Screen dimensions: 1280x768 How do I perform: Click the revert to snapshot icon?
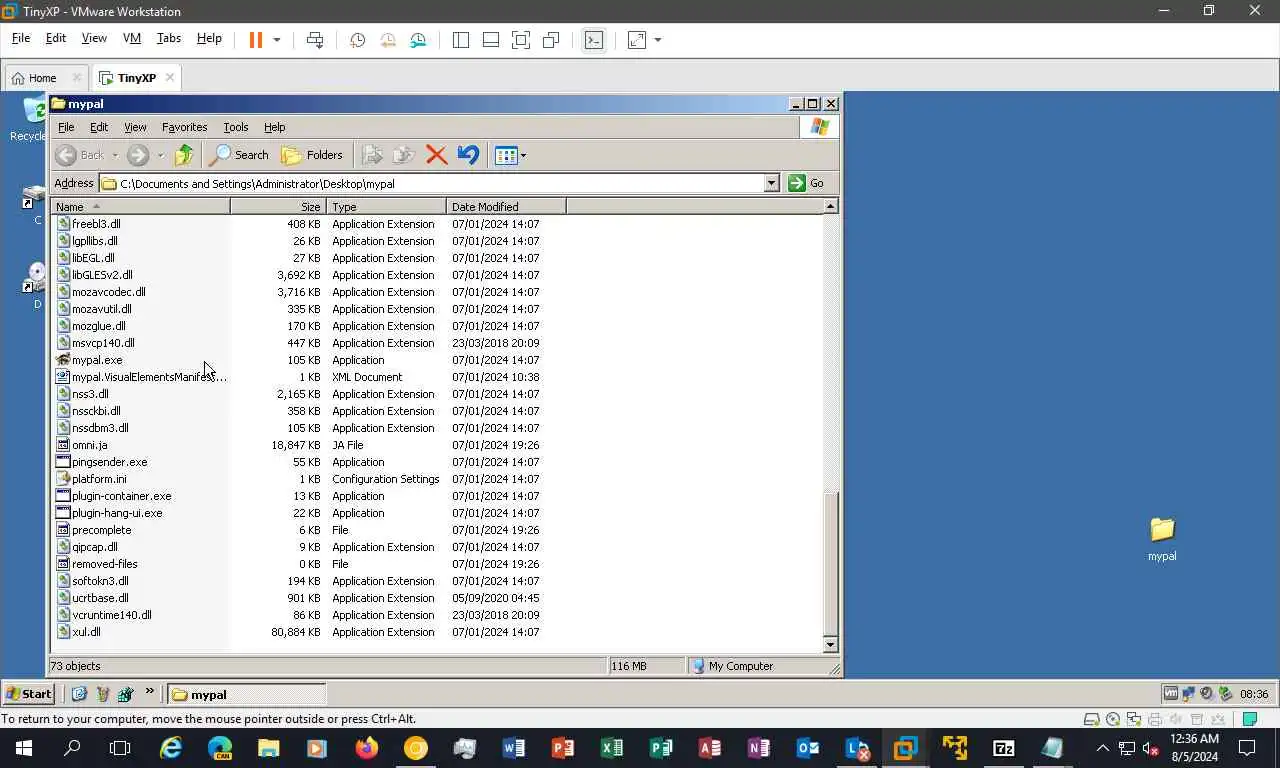click(388, 40)
